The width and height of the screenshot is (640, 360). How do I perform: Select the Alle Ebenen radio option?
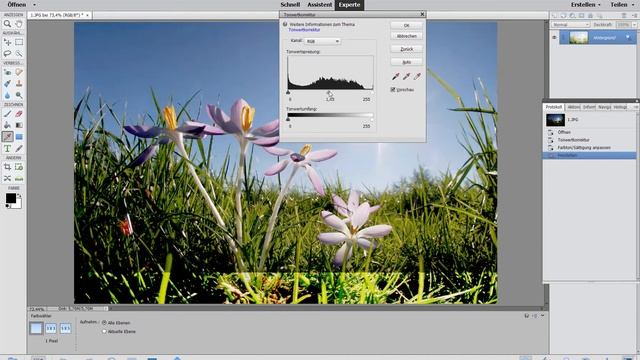pyautogui.click(x=104, y=322)
